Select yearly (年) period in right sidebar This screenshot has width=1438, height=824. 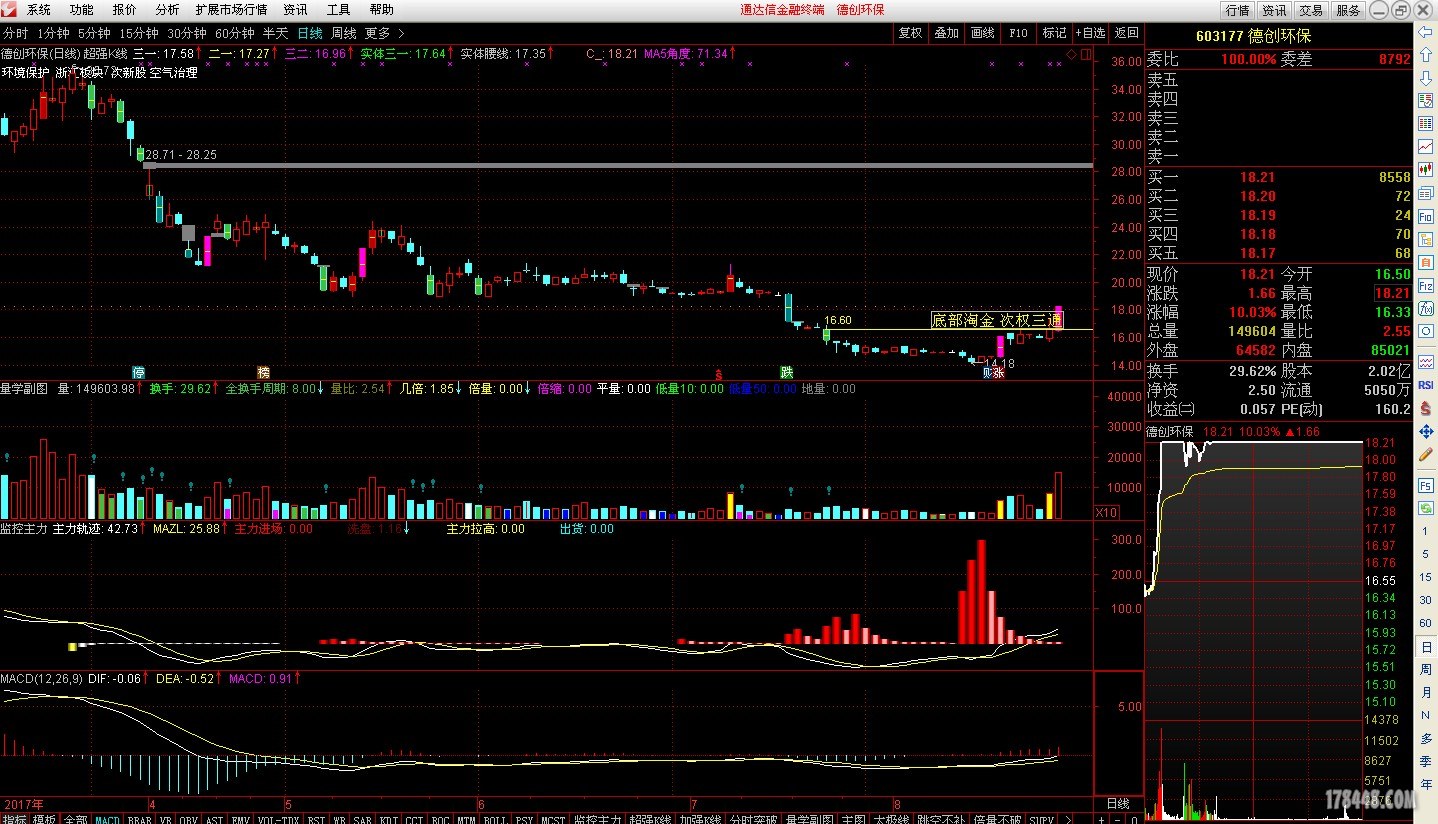click(x=1426, y=784)
